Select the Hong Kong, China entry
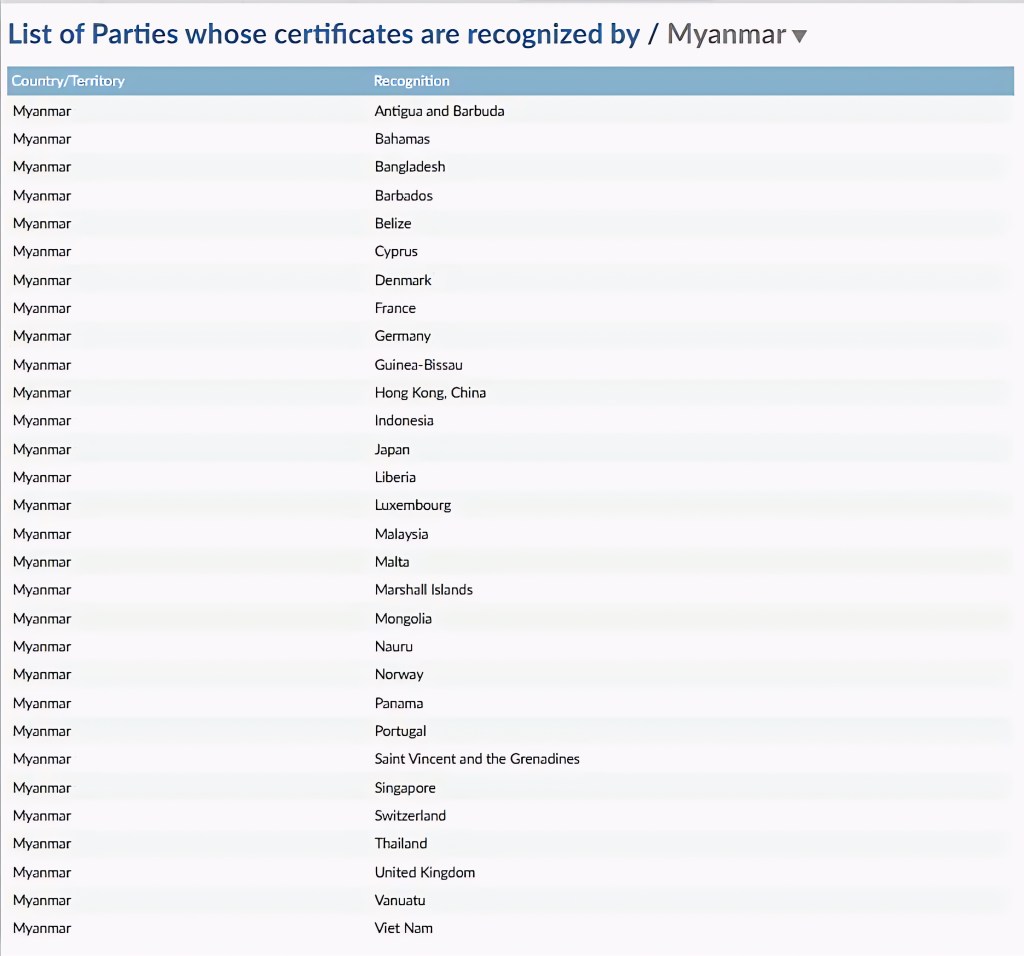Viewport: 1024px width, 956px height. [x=430, y=393]
